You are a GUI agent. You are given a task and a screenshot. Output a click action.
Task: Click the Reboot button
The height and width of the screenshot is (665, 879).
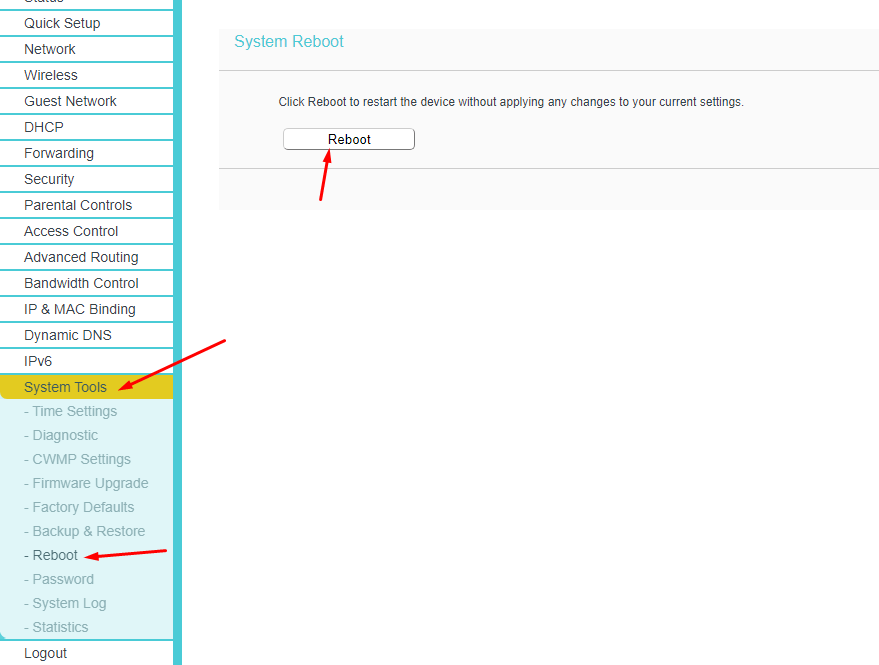[348, 138]
